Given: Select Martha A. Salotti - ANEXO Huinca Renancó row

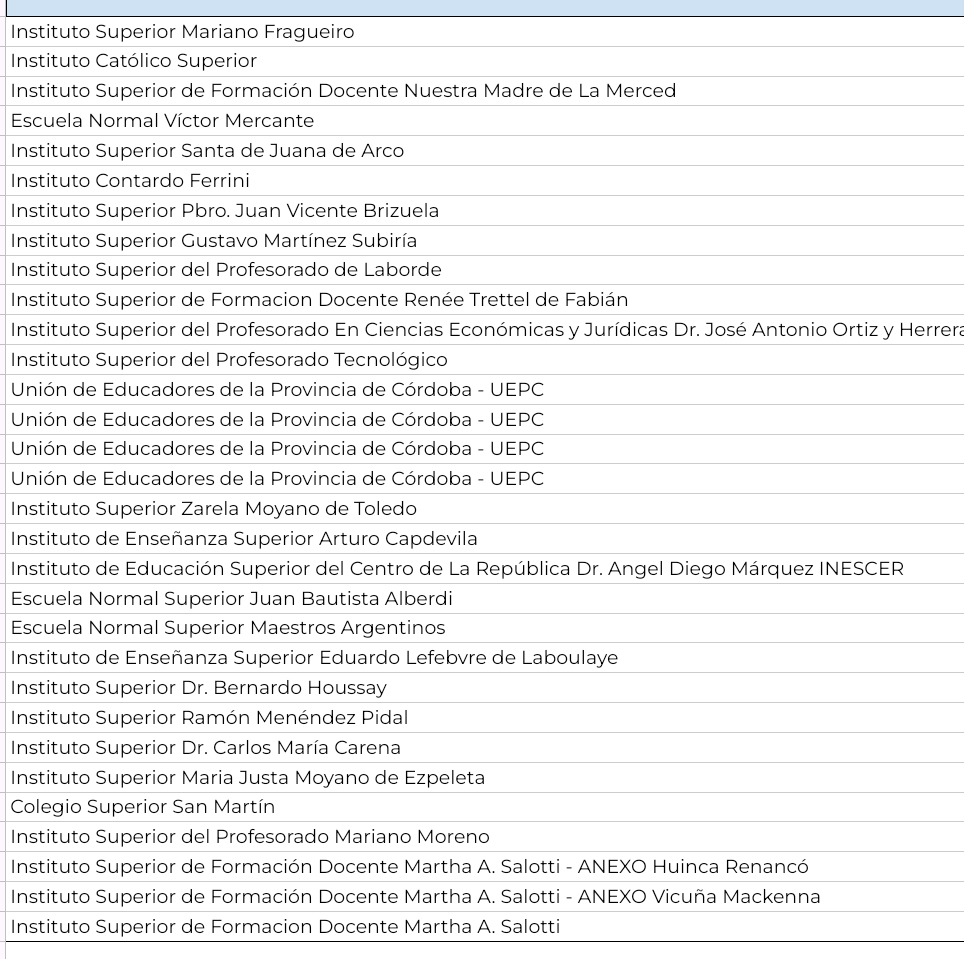Looking at the screenshot, I should click(485, 867).
